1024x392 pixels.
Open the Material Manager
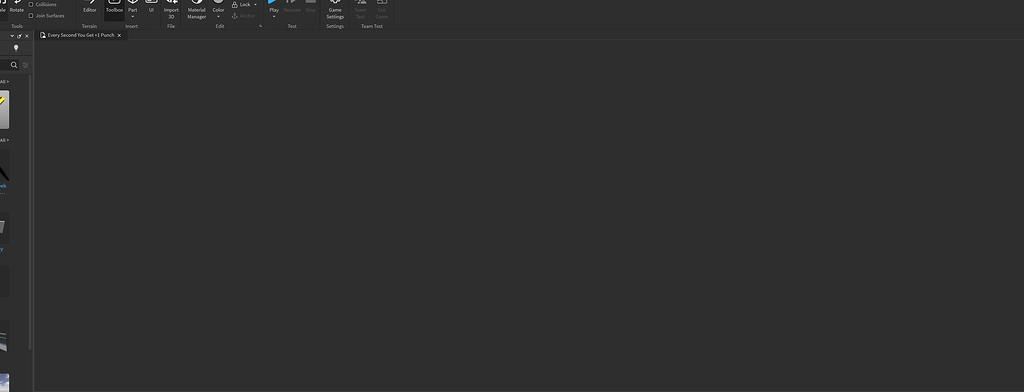(197, 10)
